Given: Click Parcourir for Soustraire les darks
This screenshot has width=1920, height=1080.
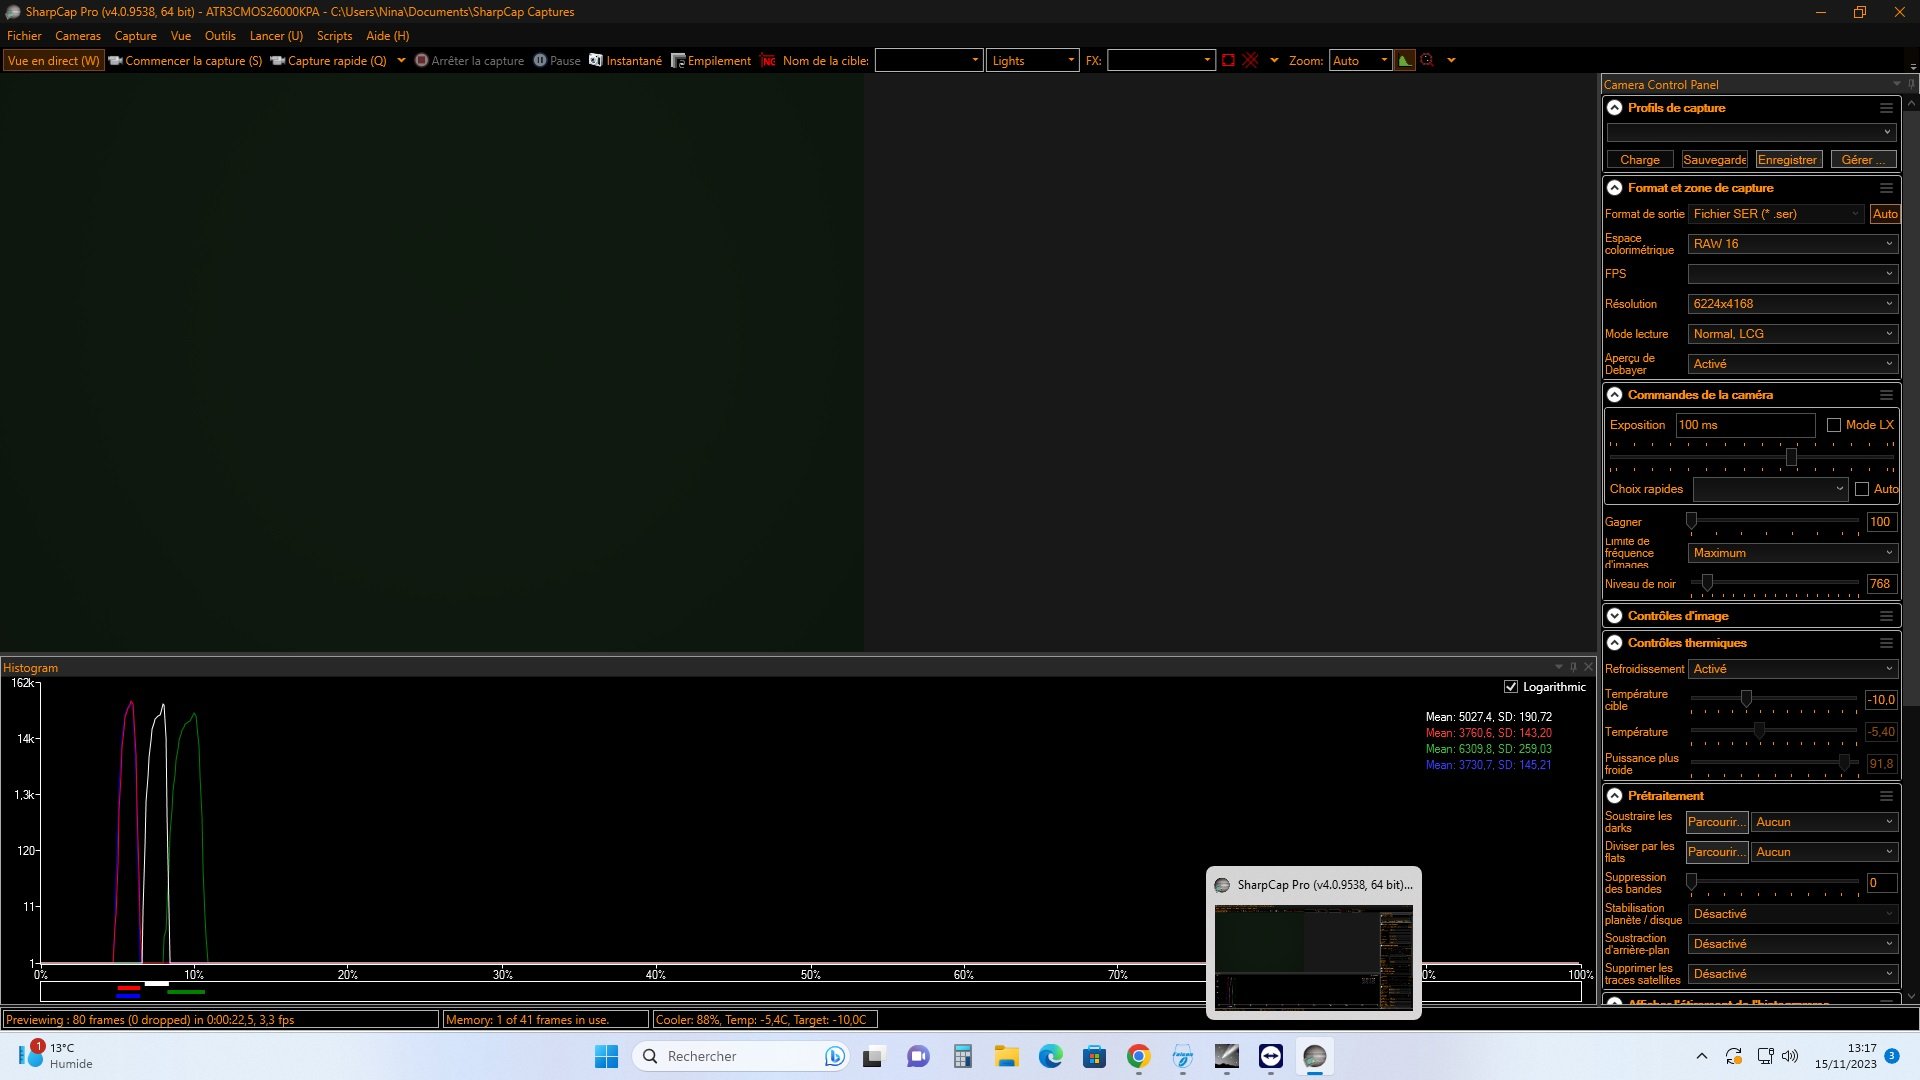Looking at the screenshot, I should point(1716,822).
